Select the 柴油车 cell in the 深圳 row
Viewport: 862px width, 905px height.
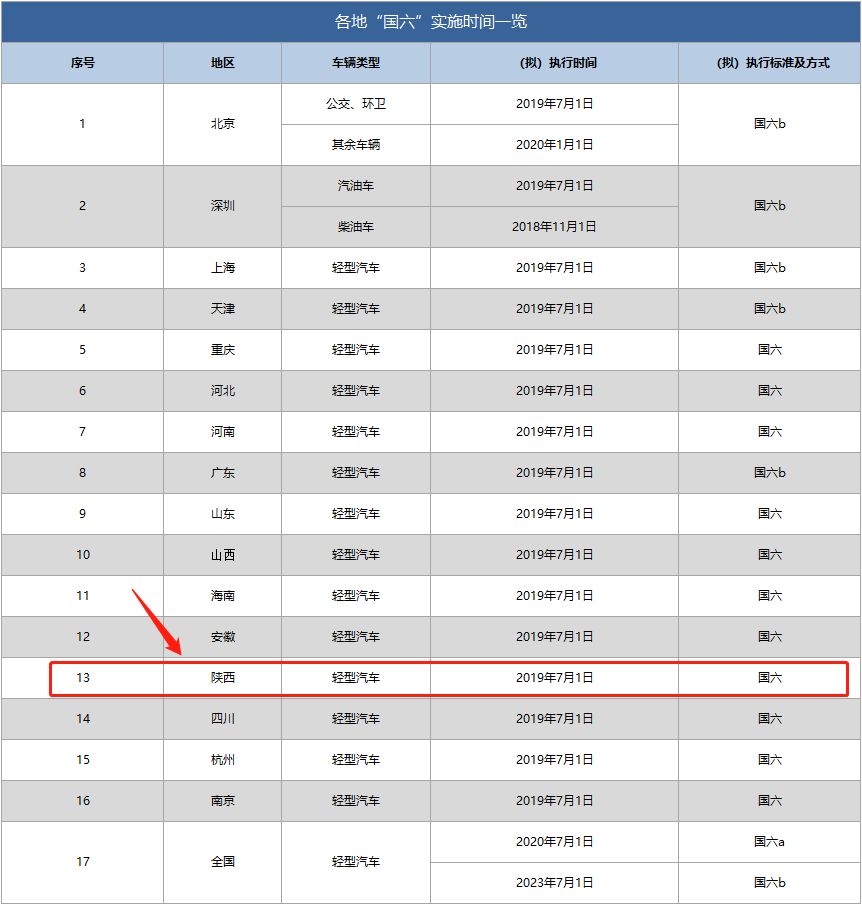[355, 227]
